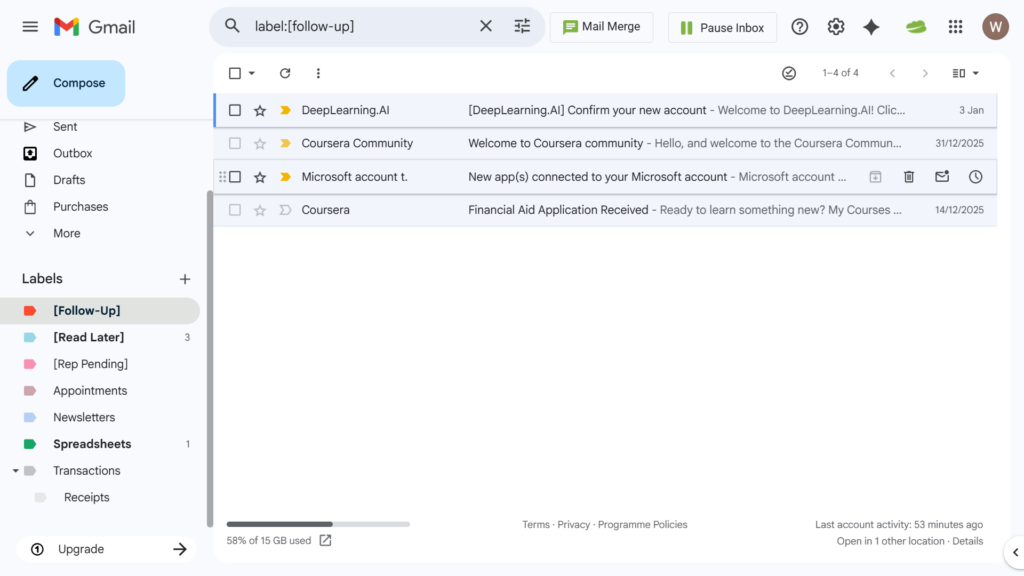Image resolution: width=1024 pixels, height=576 pixels.
Task: Compose a new email
Action: pos(66,83)
